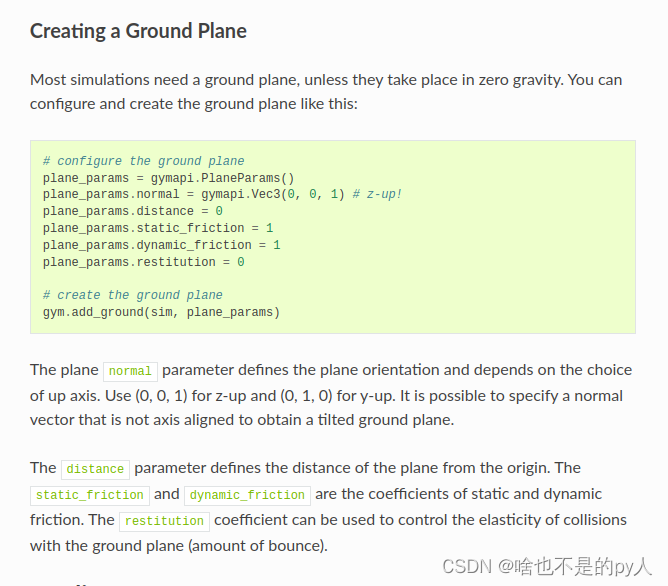Click the inline "static_friction" code label
The height and width of the screenshot is (586, 668).
(x=90, y=495)
